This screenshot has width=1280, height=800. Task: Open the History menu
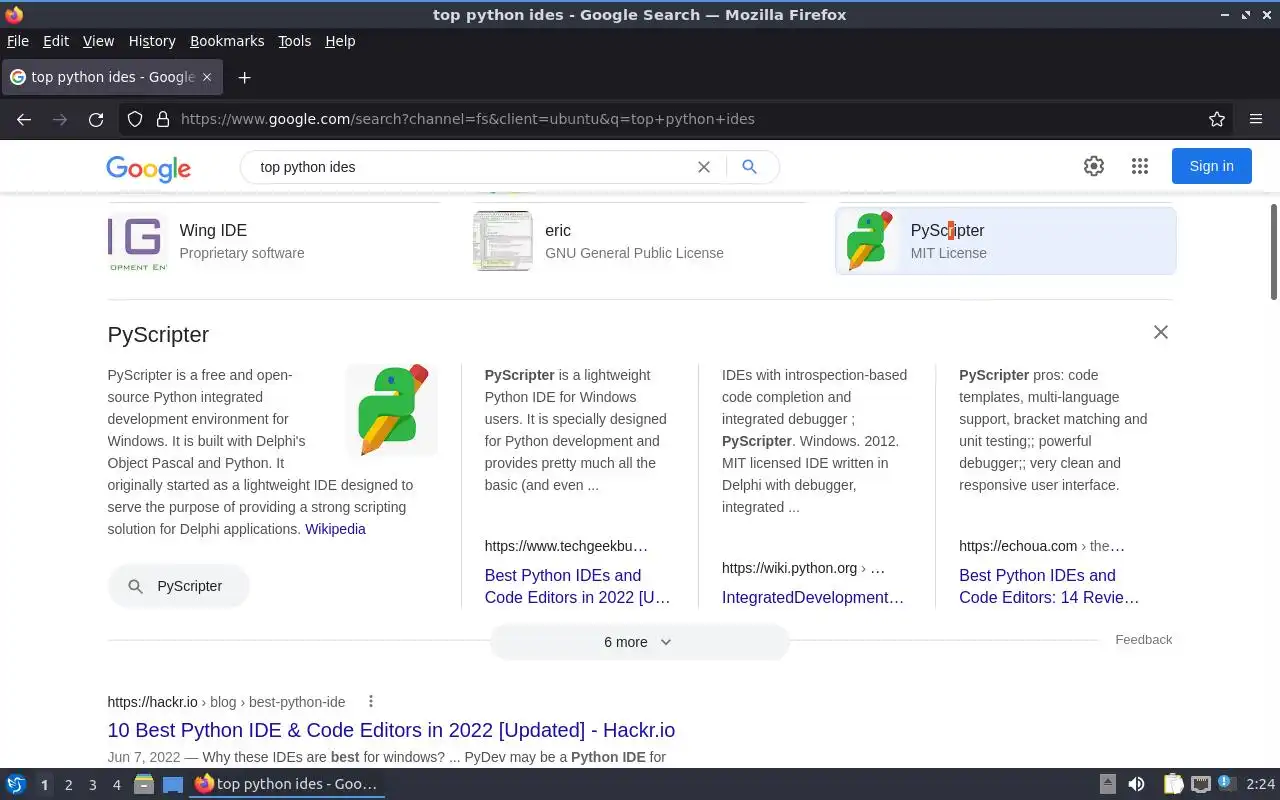[x=152, y=41]
